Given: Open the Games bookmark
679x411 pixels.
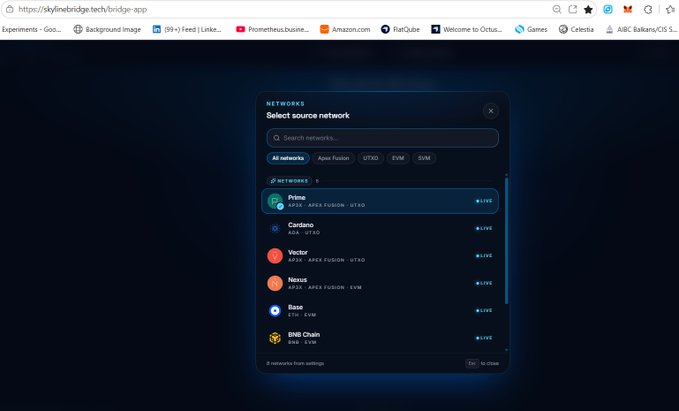Looking at the screenshot, I should point(531,29).
